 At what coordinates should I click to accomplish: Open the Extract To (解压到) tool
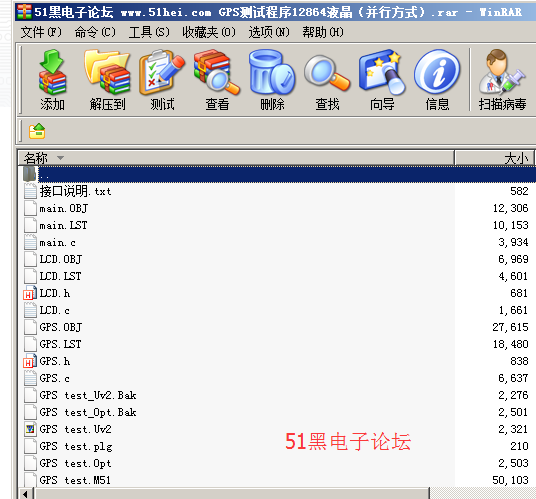tap(107, 80)
